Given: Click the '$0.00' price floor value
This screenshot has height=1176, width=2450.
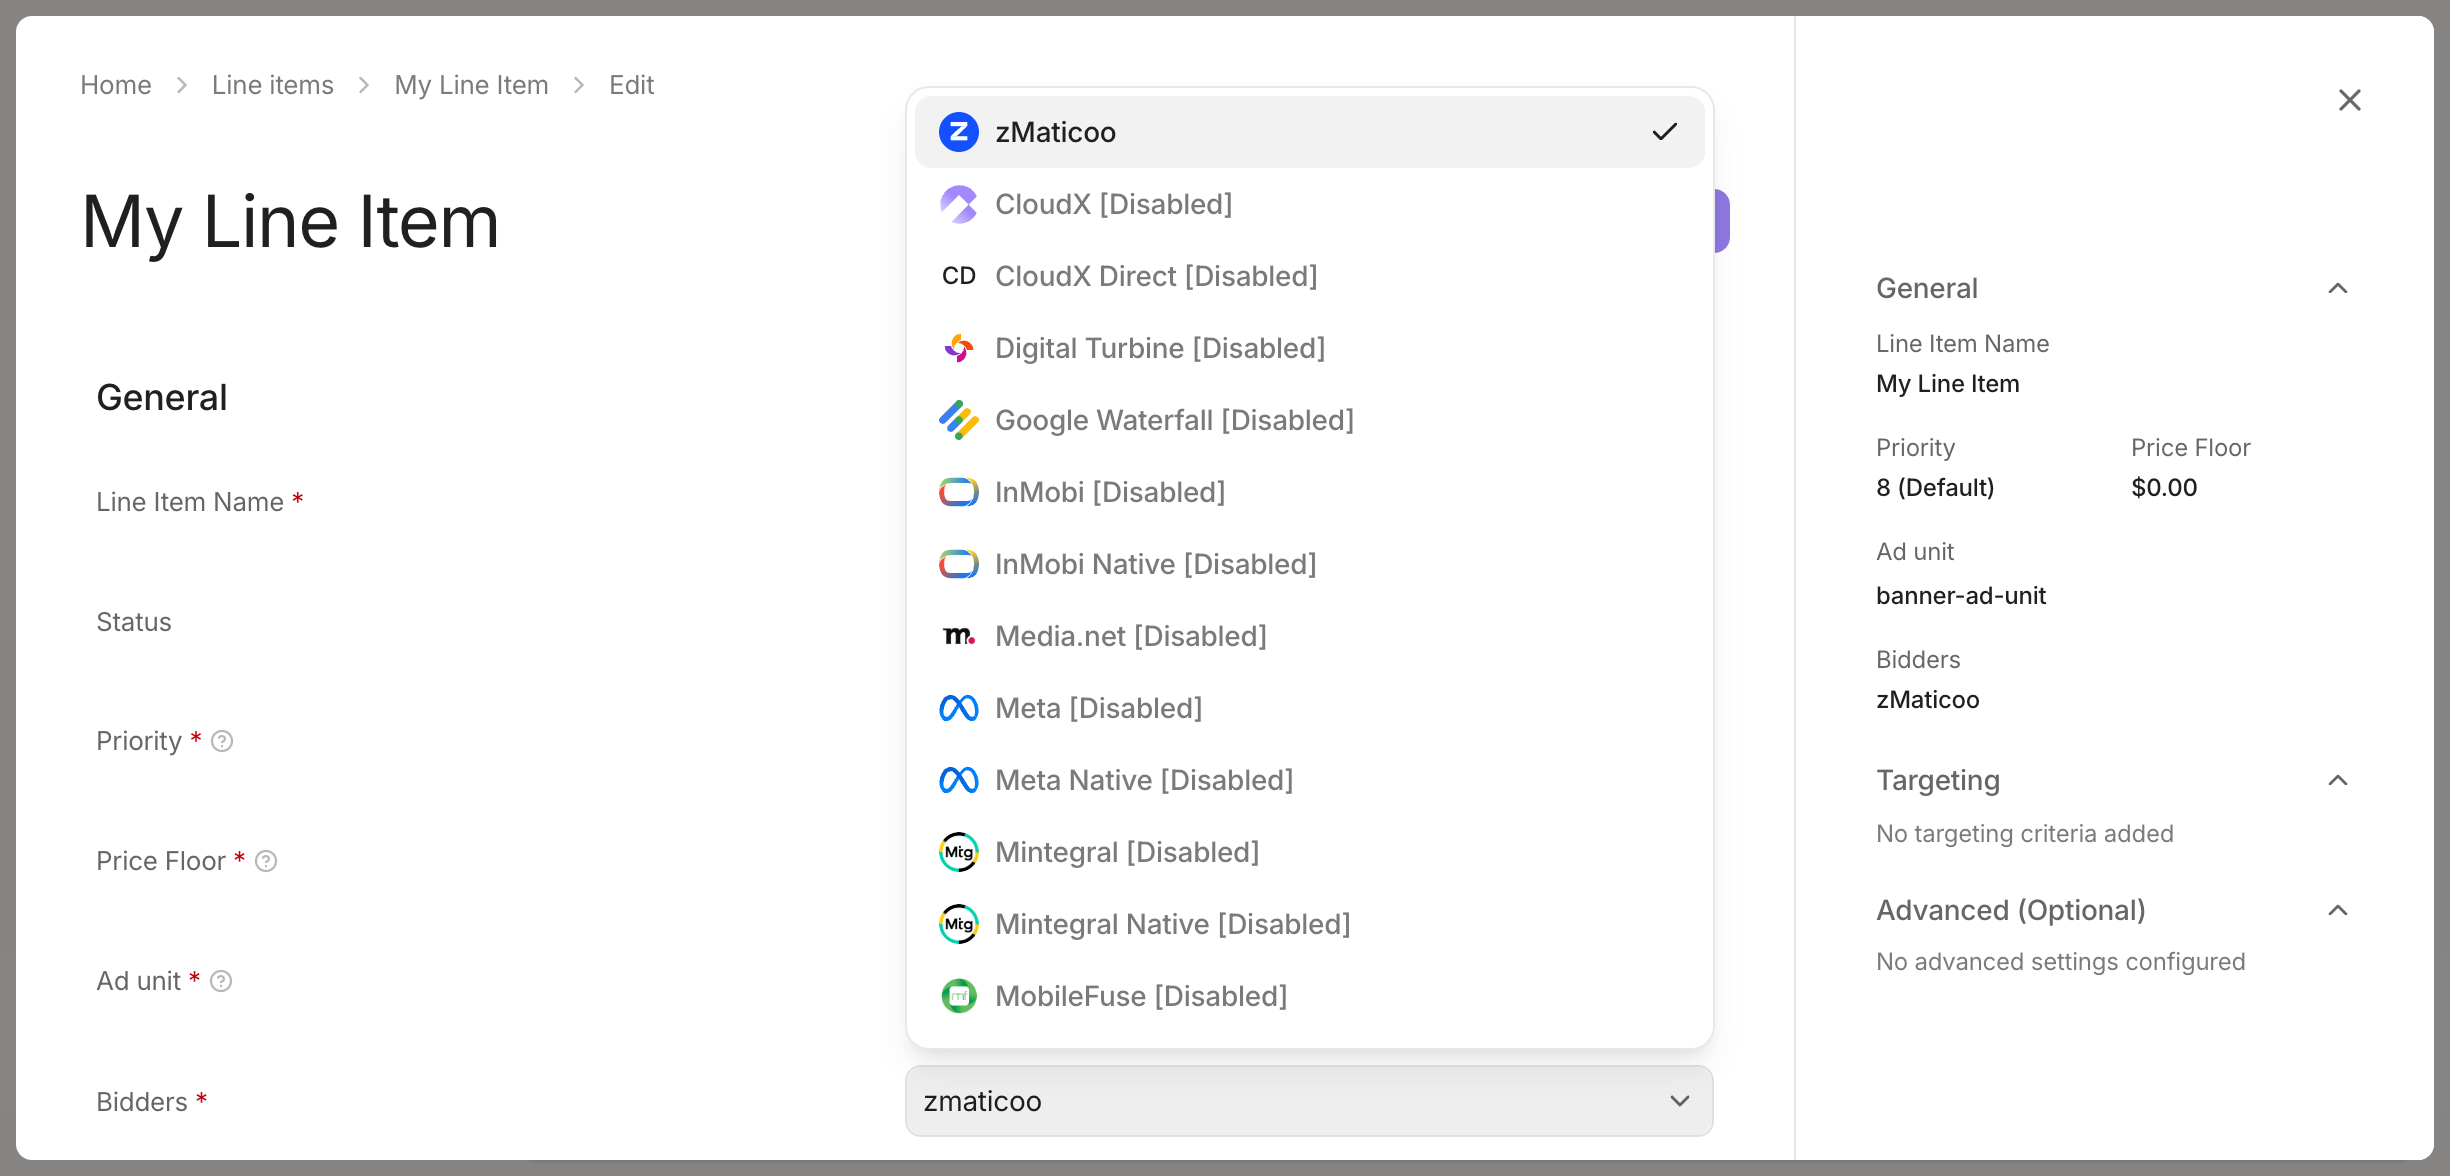Looking at the screenshot, I should [2164, 488].
